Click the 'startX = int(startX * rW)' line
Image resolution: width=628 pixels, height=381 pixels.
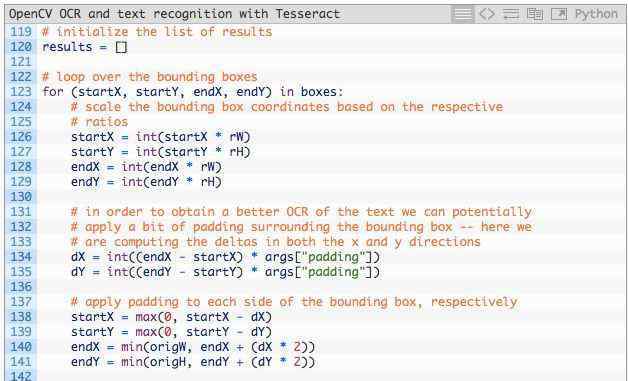[161, 137]
